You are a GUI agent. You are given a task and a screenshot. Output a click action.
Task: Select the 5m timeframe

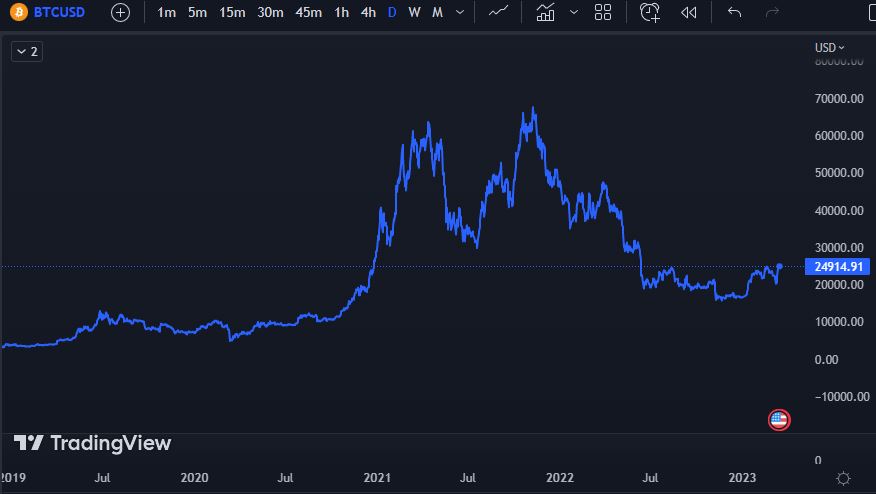(197, 12)
